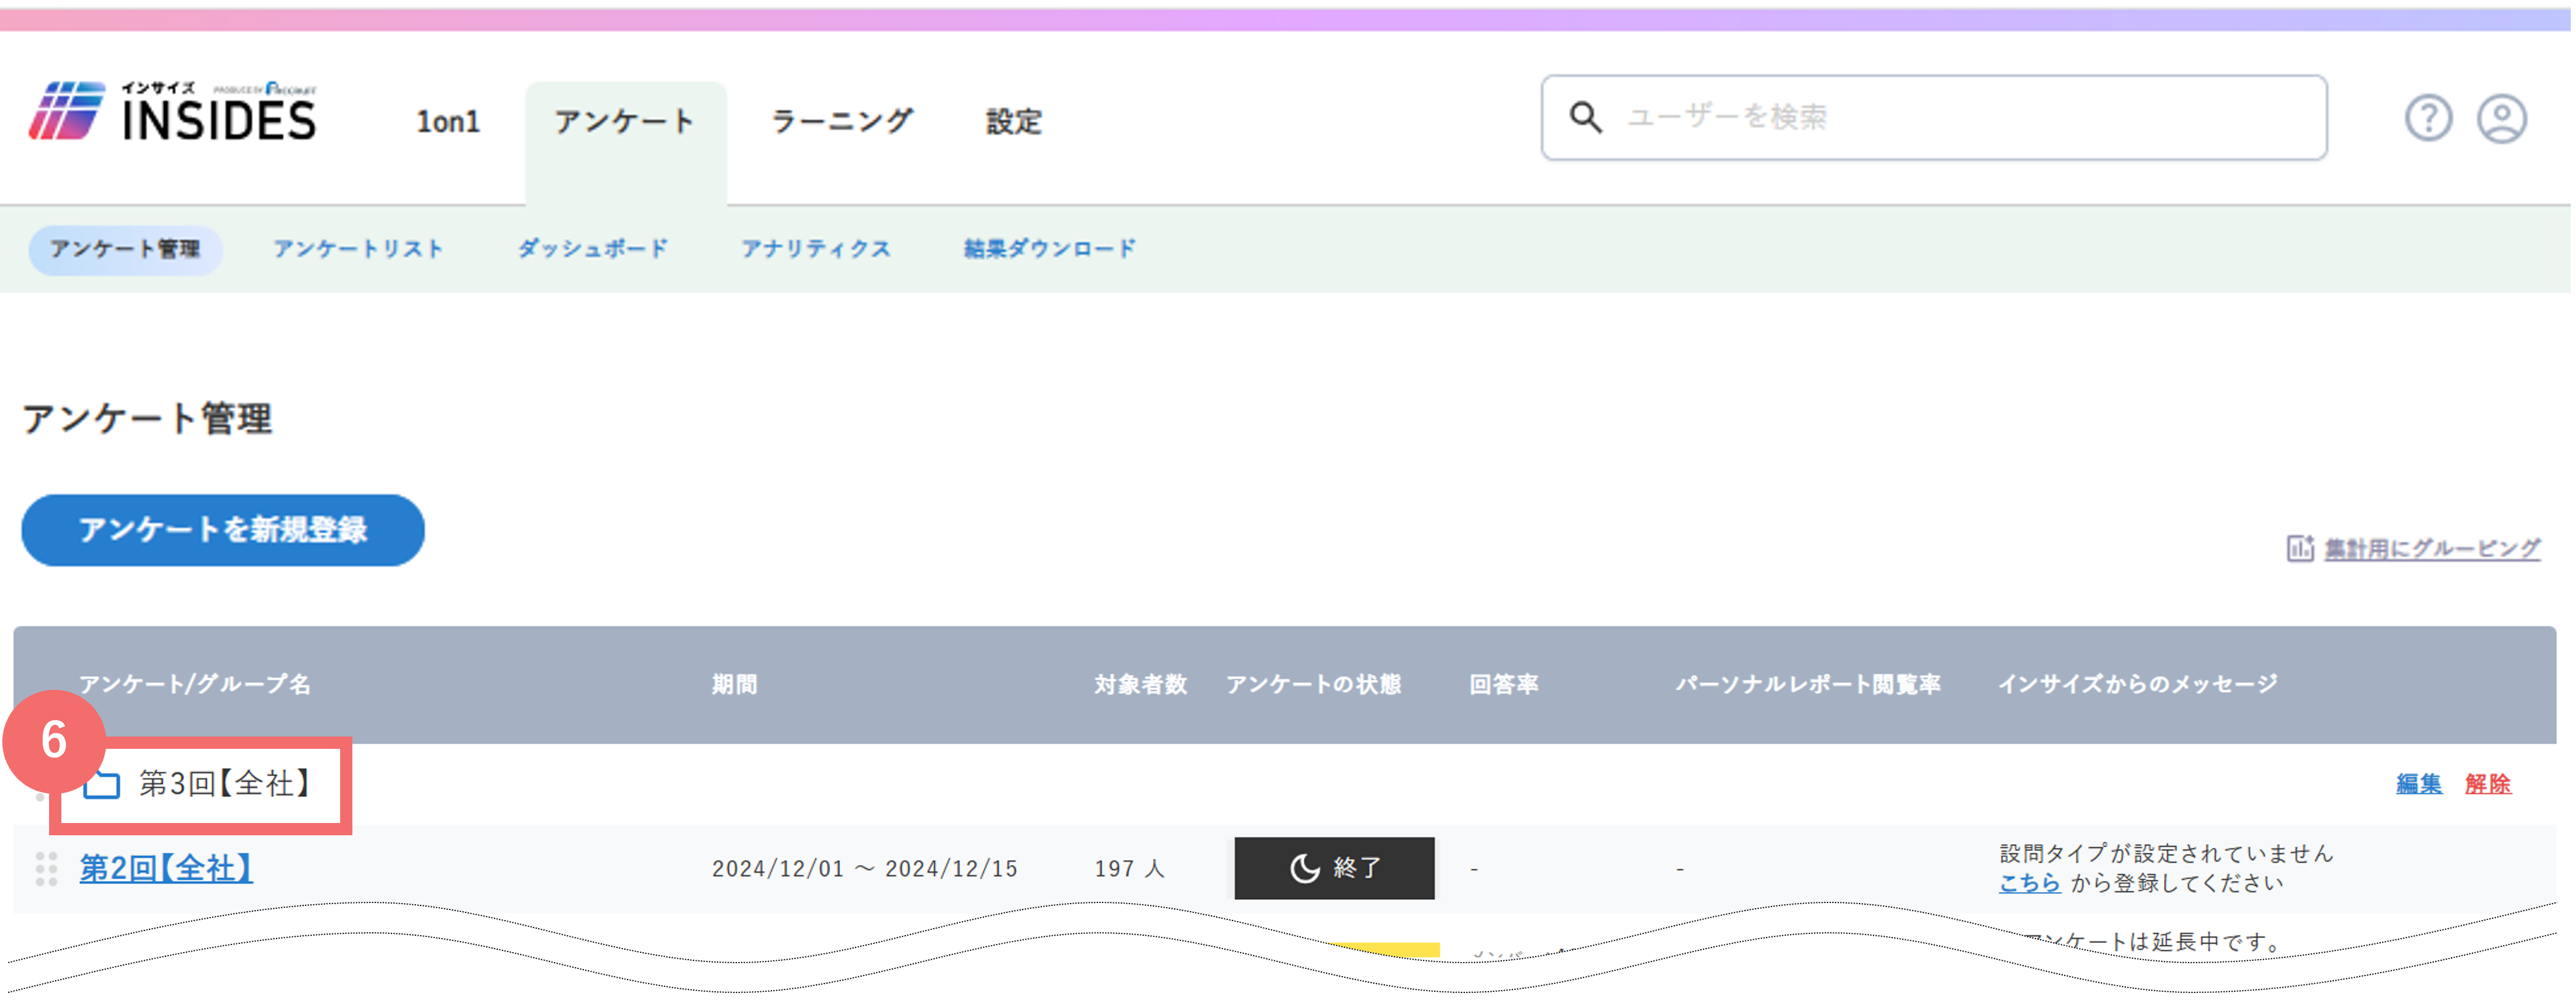Screen dimensions: 2576x1007
Task: Open the user account profile icon
Action: [2502, 119]
